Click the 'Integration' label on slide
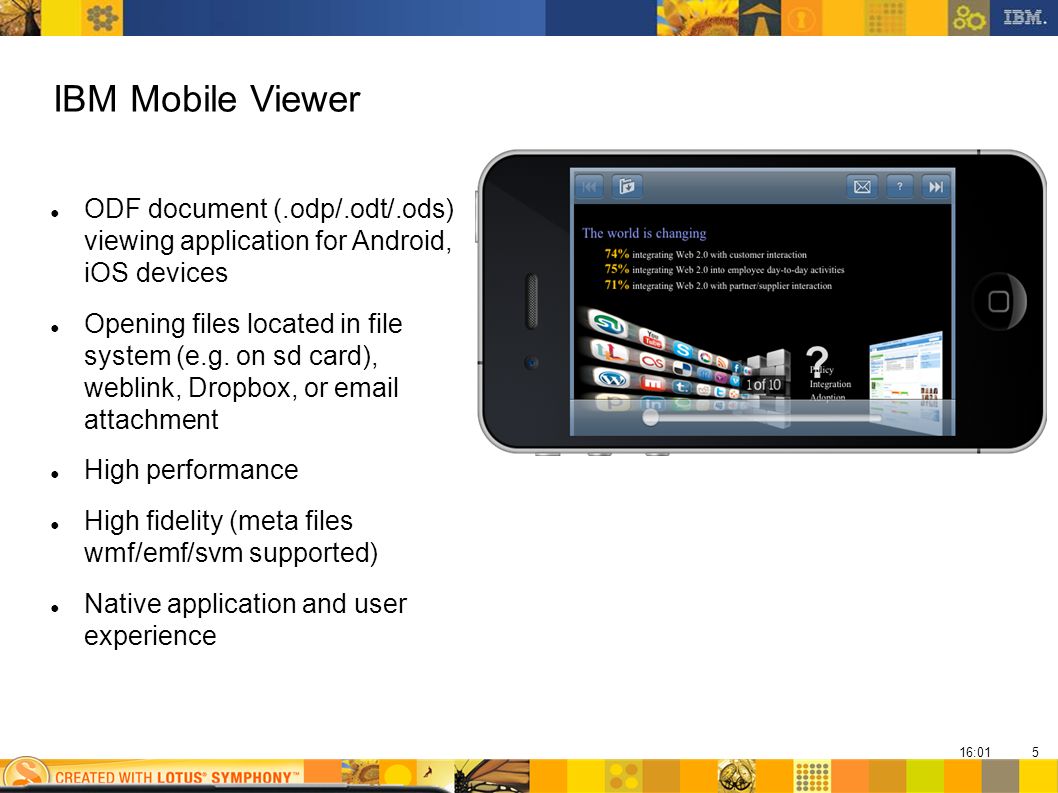The width and height of the screenshot is (1058, 793). click(x=831, y=384)
